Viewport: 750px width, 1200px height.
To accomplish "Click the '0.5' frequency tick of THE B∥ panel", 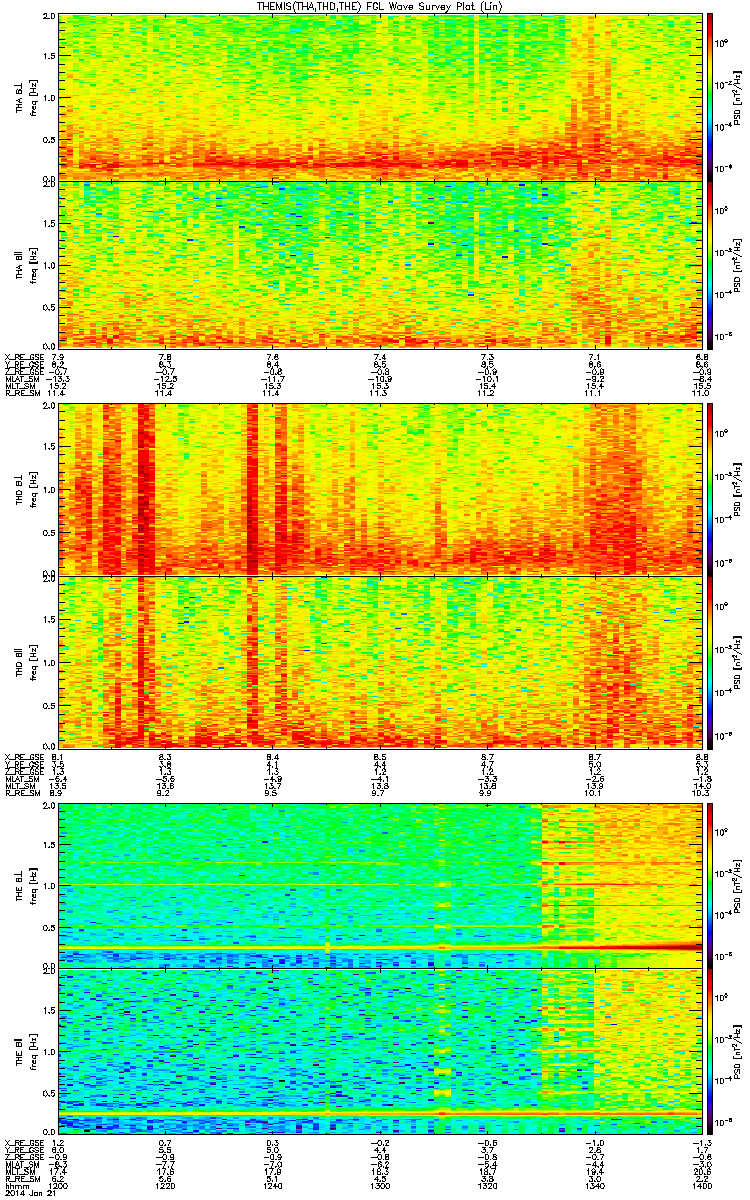I will click(x=48, y=1093).
